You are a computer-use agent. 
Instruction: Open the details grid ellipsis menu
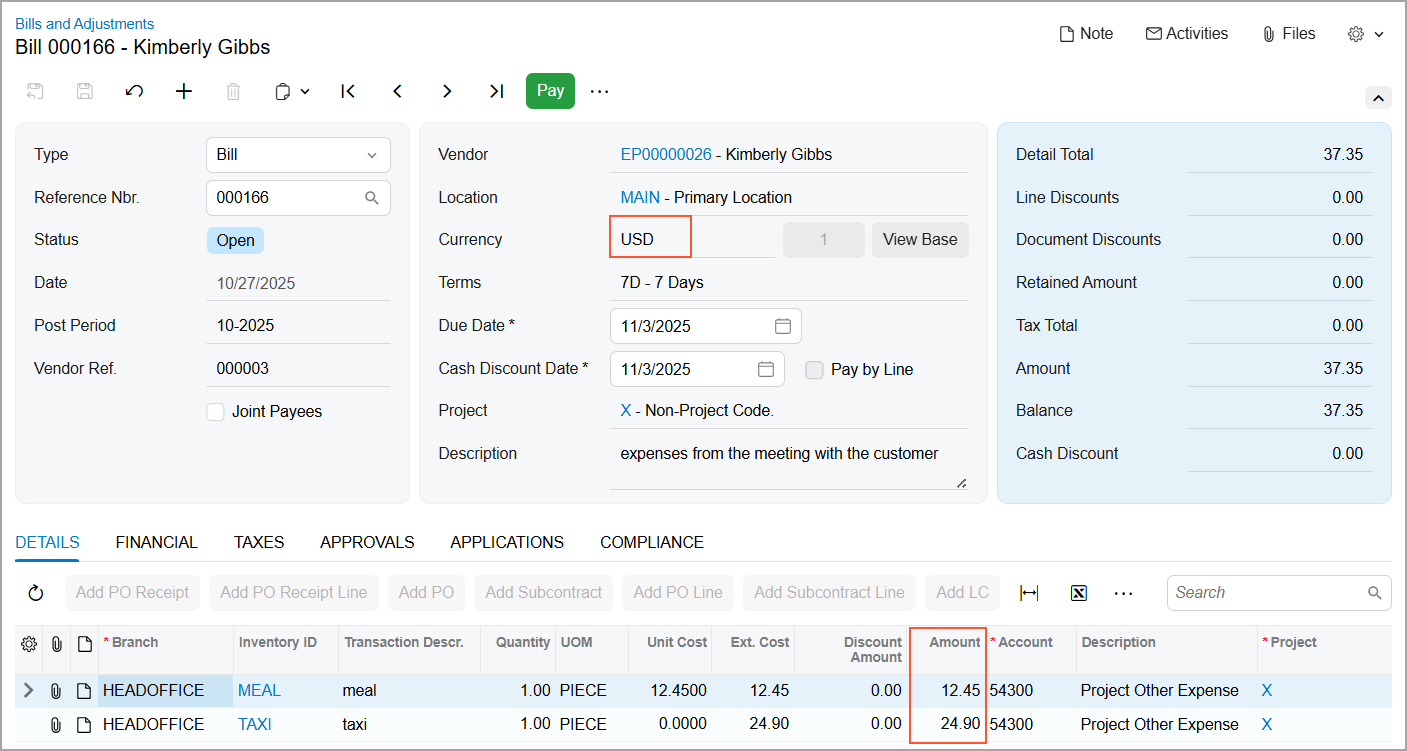(1124, 593)
